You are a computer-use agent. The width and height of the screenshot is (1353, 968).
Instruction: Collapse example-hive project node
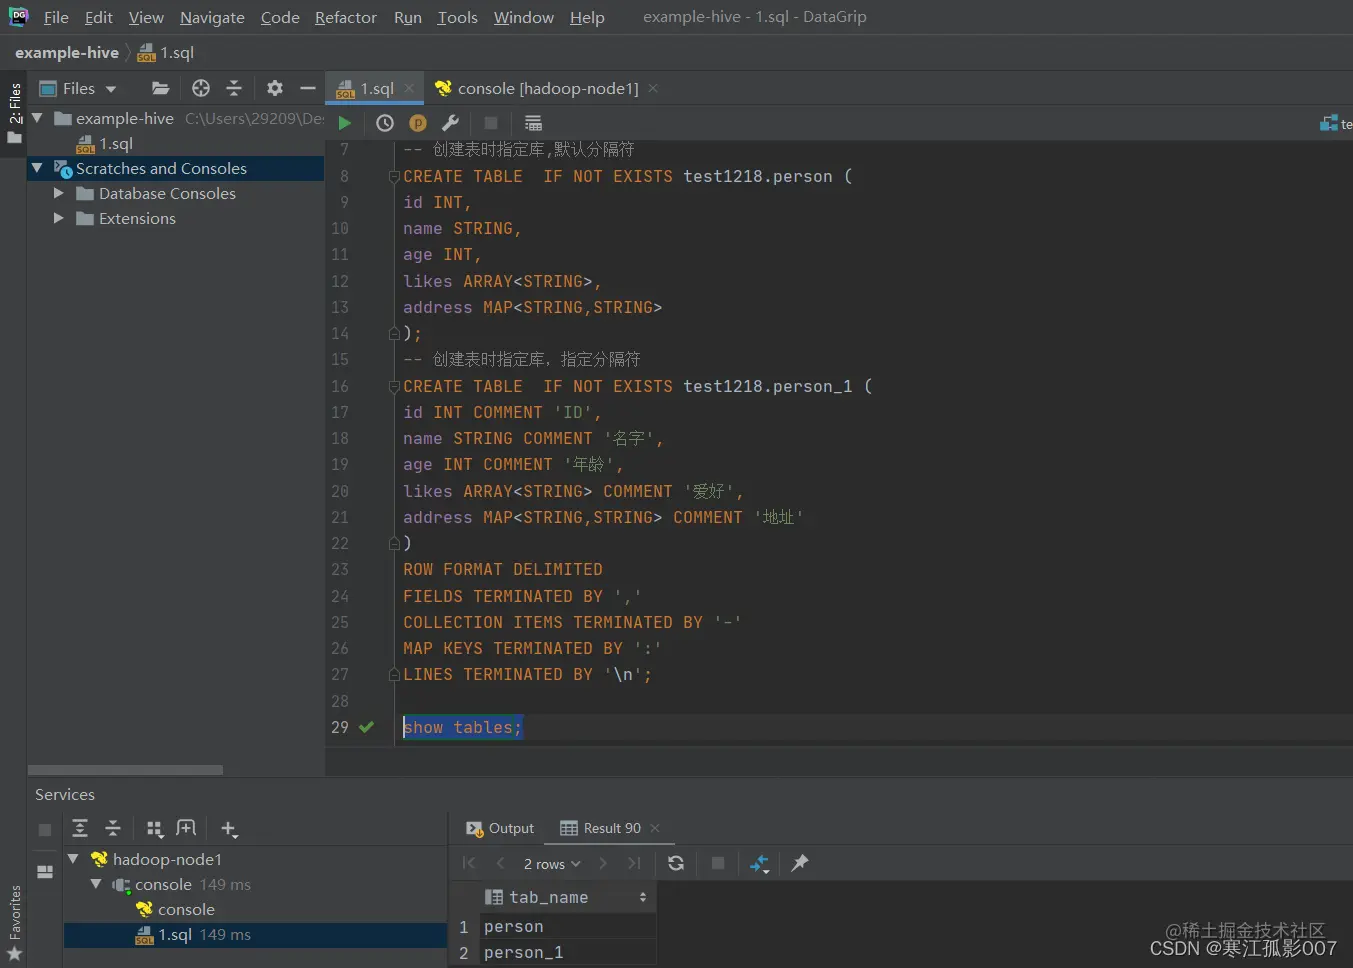pyautogui.click(x=38, y=118)
